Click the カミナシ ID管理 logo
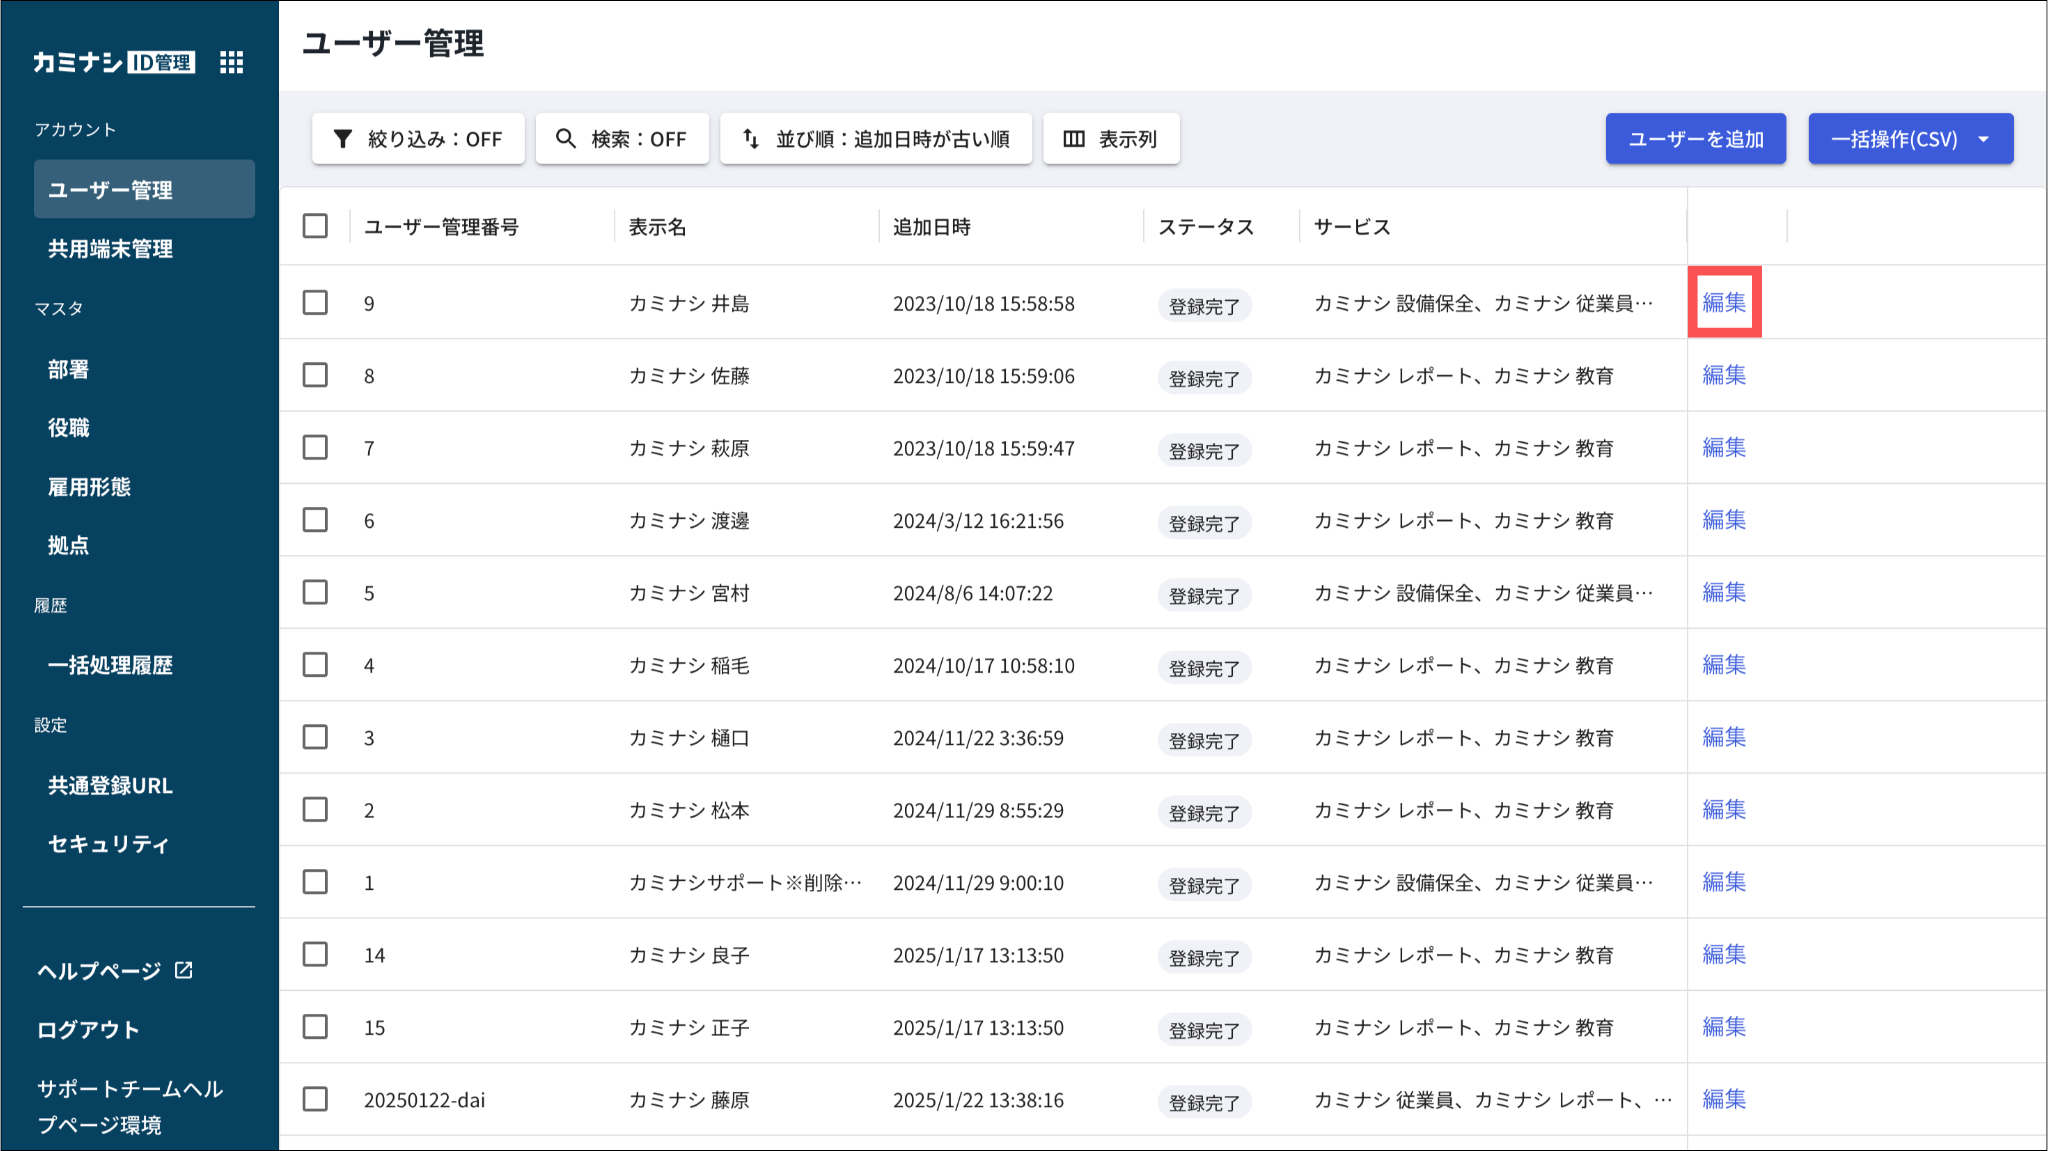This screenshot has width=2048, height=1151. (113, 62)
